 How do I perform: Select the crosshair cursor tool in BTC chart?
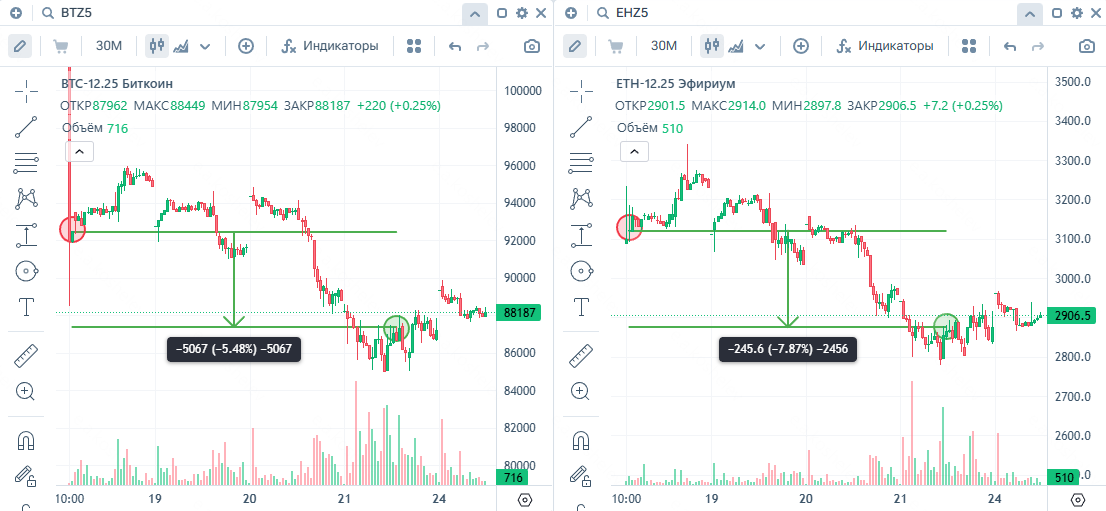pyautogui.click(x=27, y=92)
